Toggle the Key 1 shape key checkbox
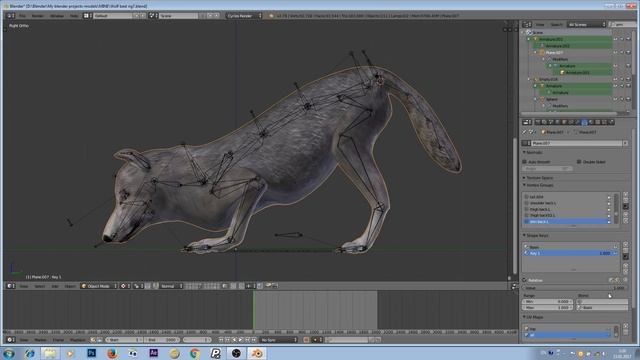Image resolution: width=640 pixels, height=360 pixels. point(615,253)
